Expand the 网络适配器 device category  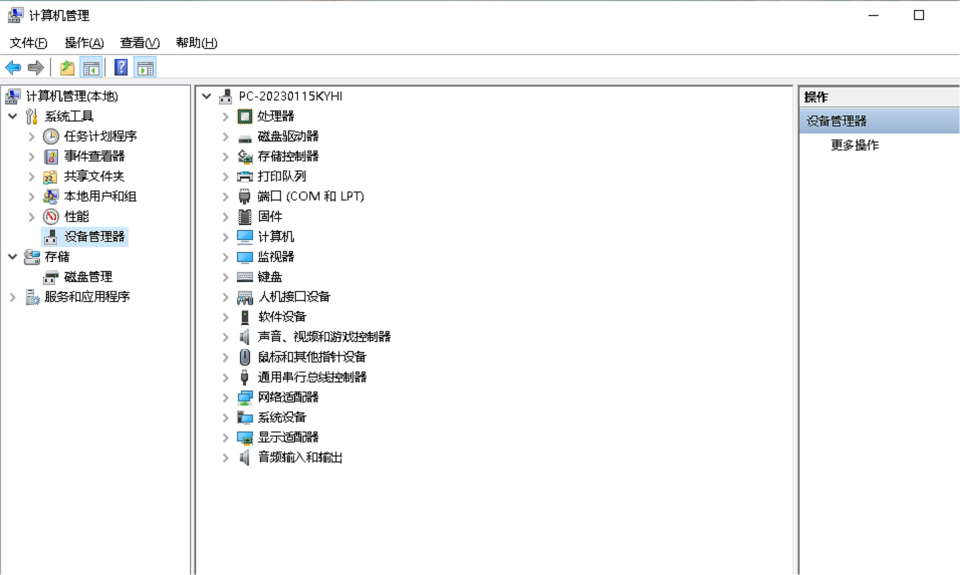click(225, 397)
